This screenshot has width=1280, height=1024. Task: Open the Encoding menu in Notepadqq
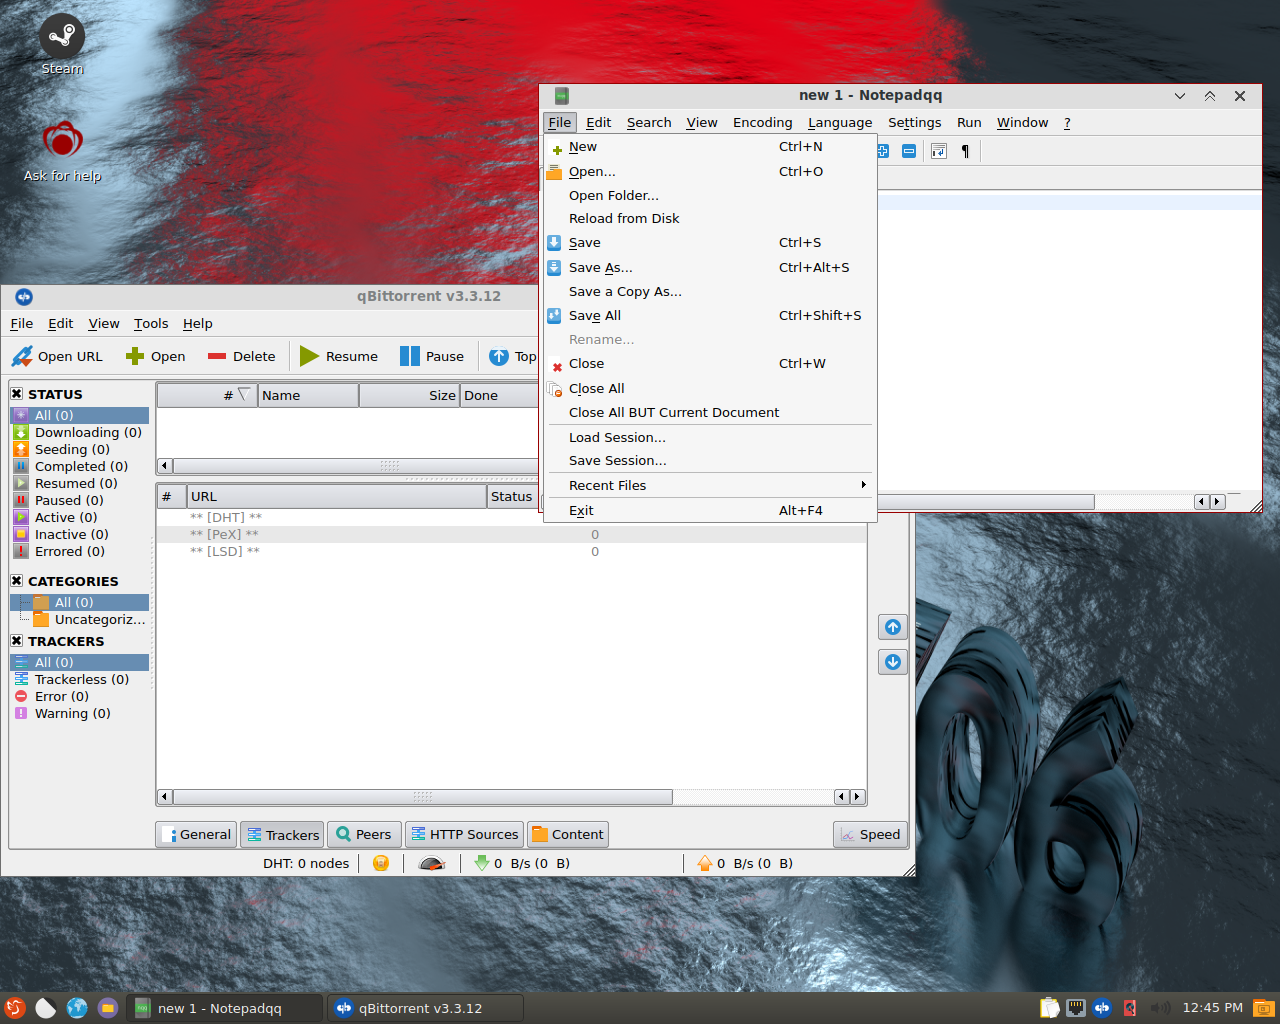[x=762, y=122]
